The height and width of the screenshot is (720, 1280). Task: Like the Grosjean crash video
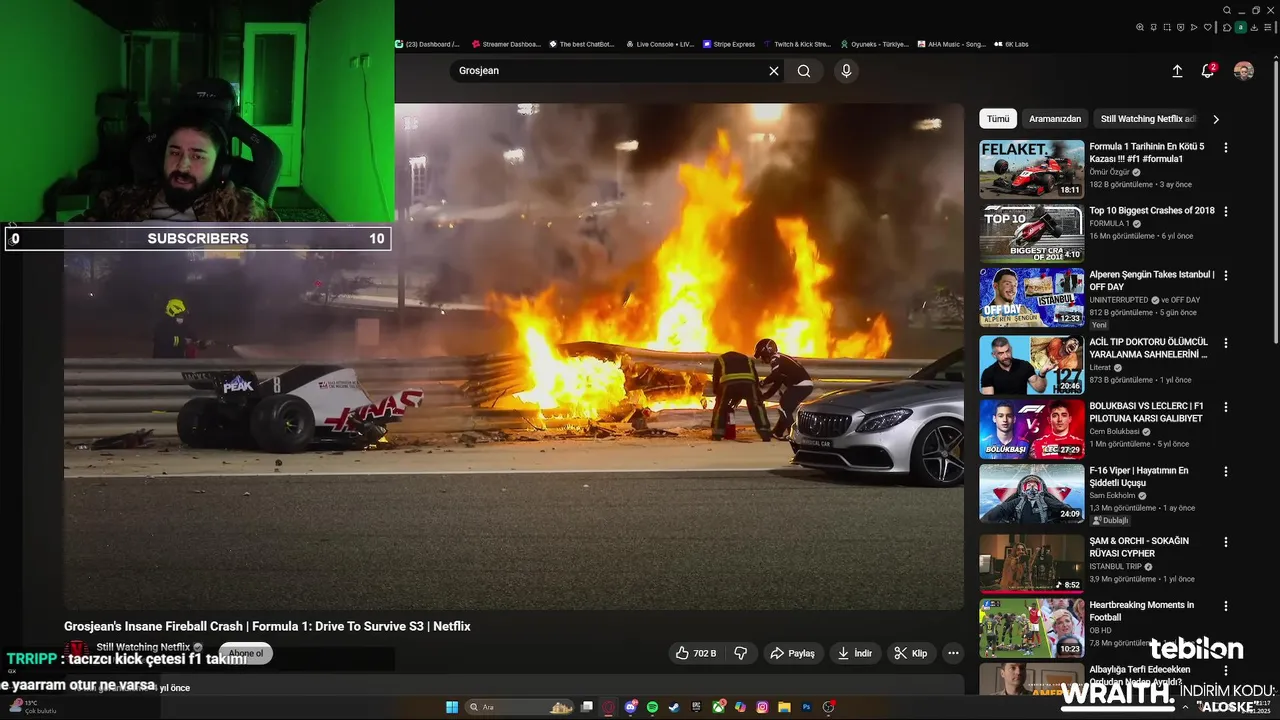694,653
